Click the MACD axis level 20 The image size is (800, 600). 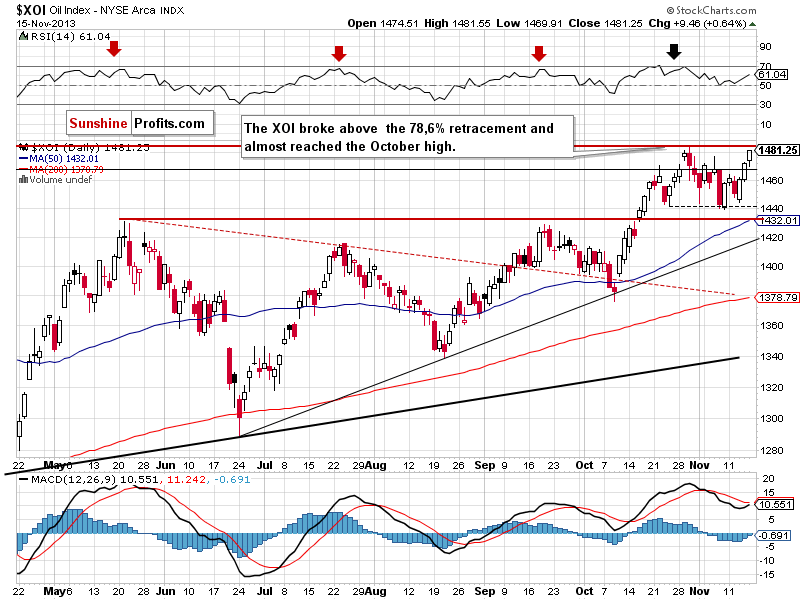(x=768, y=479)
